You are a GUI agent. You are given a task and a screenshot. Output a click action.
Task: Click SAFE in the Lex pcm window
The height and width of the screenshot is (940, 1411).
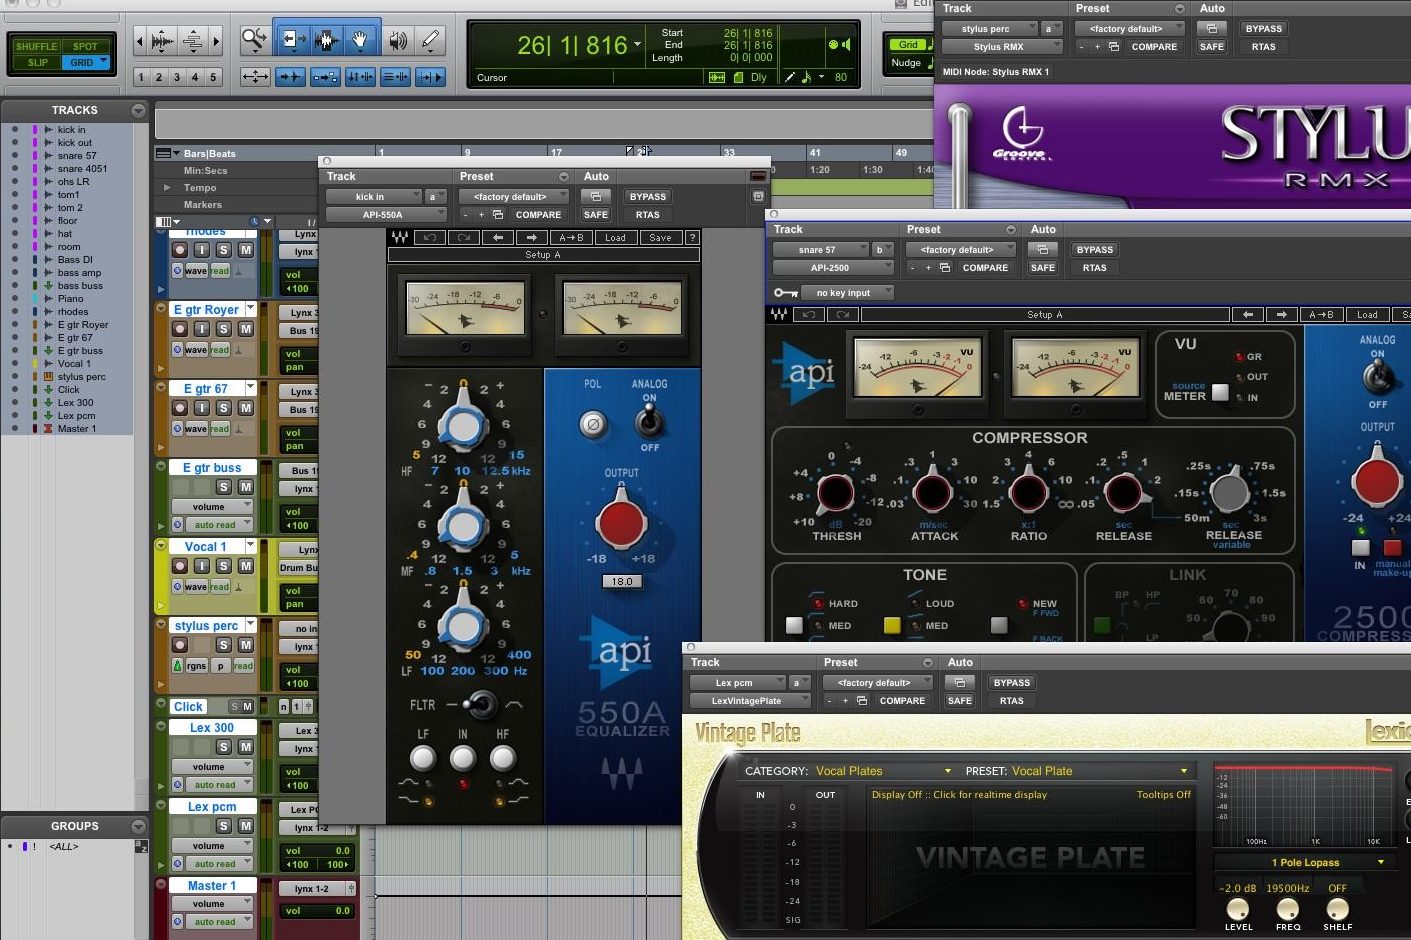coord(960,701)
